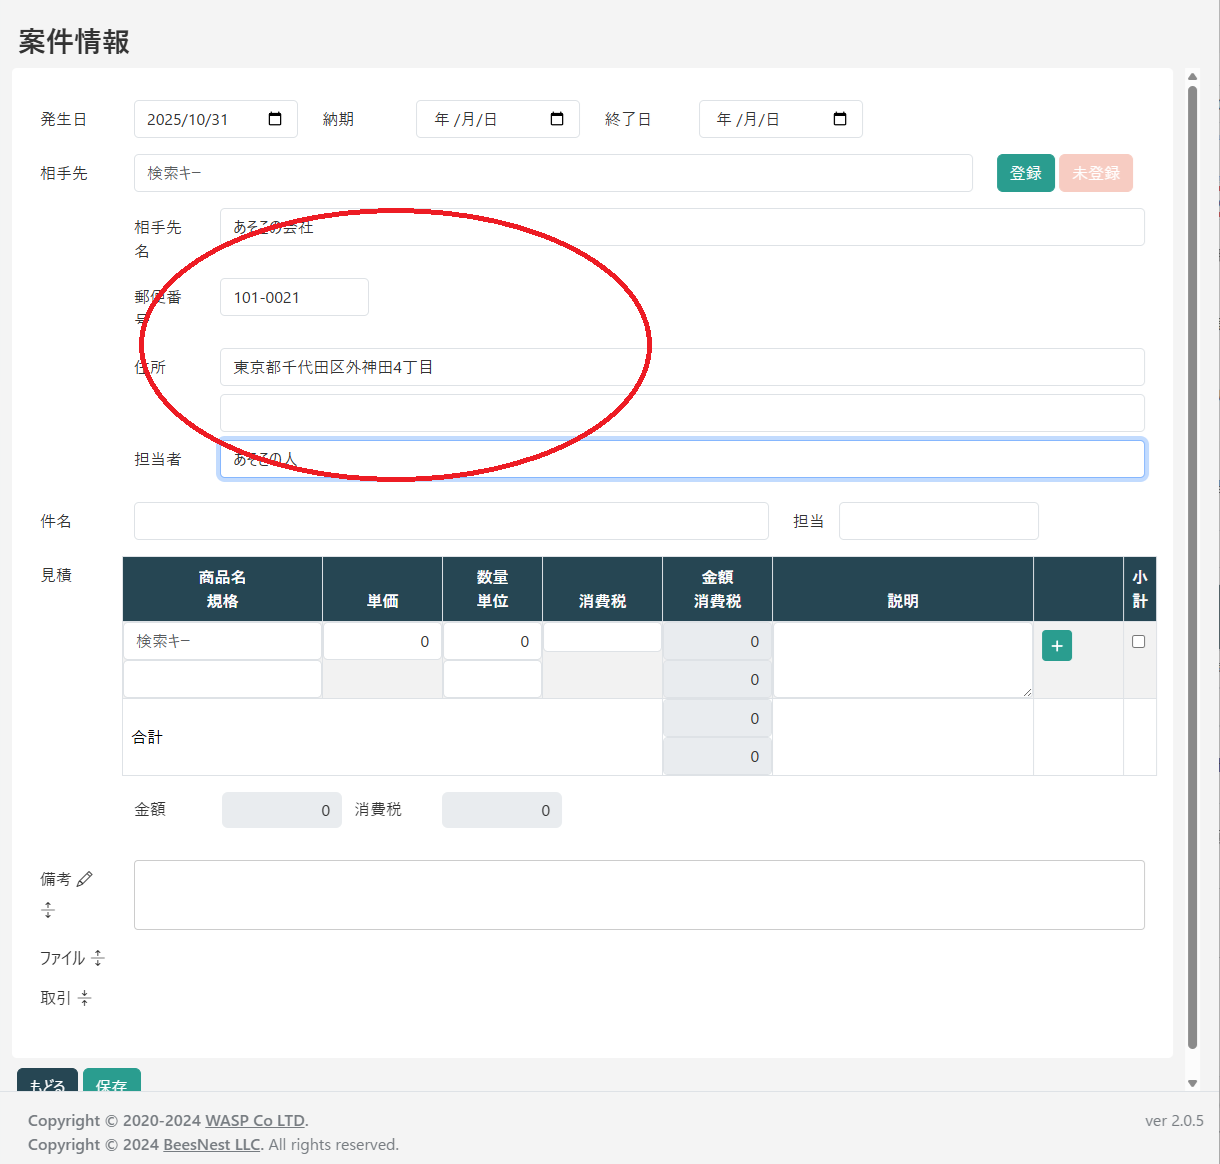This screenshot has height=1164, width=1220.
Task: Click the もどる button
Action: point(47,1081)
